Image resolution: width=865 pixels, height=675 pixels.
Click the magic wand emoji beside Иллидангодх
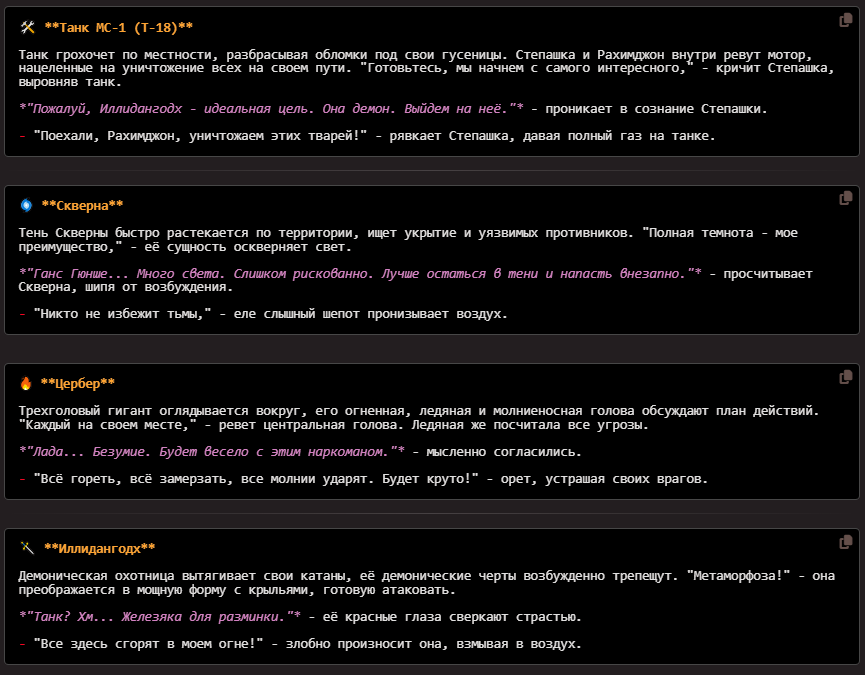coord(26,548)
